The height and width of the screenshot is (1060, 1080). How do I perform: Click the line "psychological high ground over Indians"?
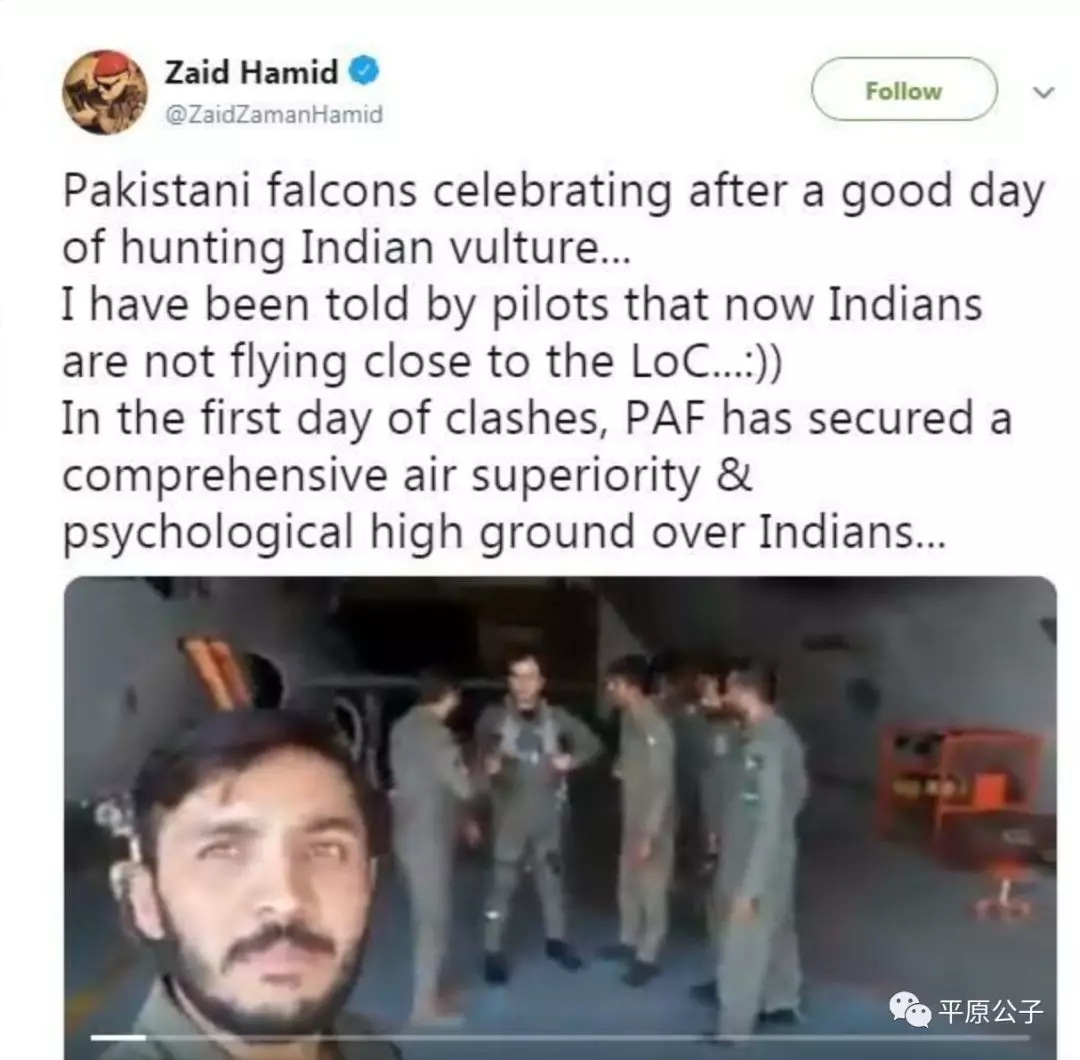[504, 532]
